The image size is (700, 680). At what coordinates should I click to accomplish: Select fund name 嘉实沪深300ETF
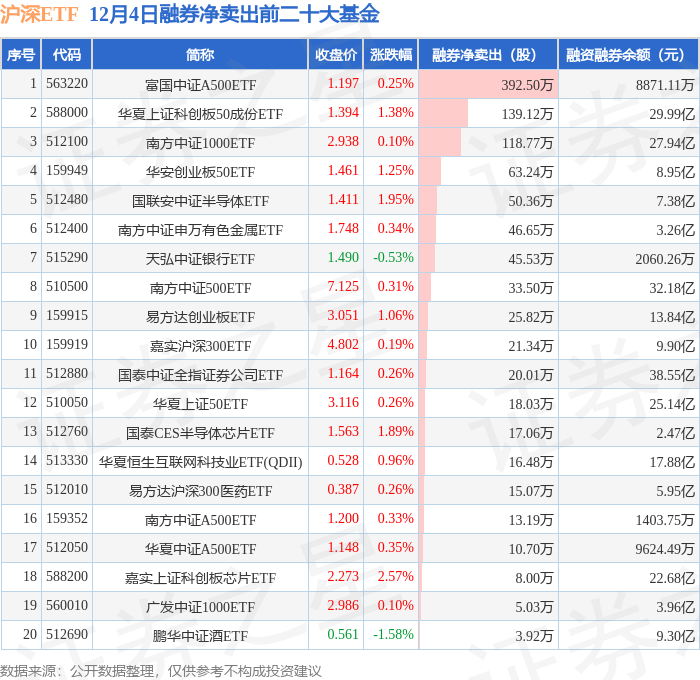[x=200, y=346]
